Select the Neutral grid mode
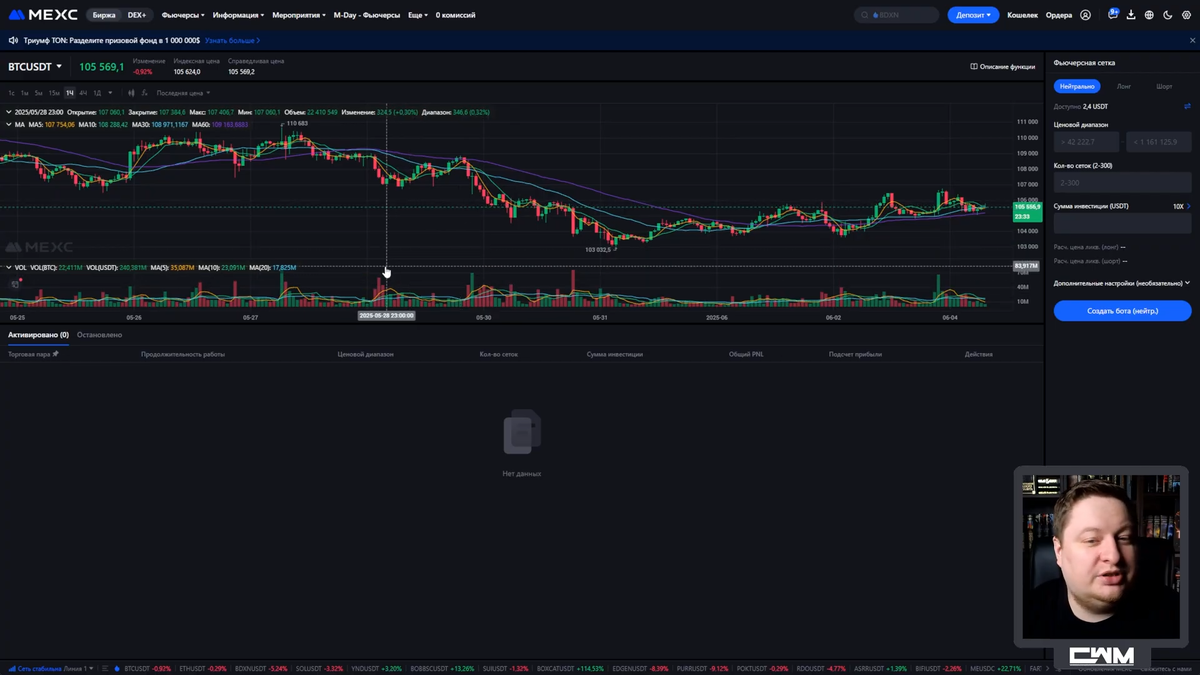The image size is (1200, 675). (1077, 86)
